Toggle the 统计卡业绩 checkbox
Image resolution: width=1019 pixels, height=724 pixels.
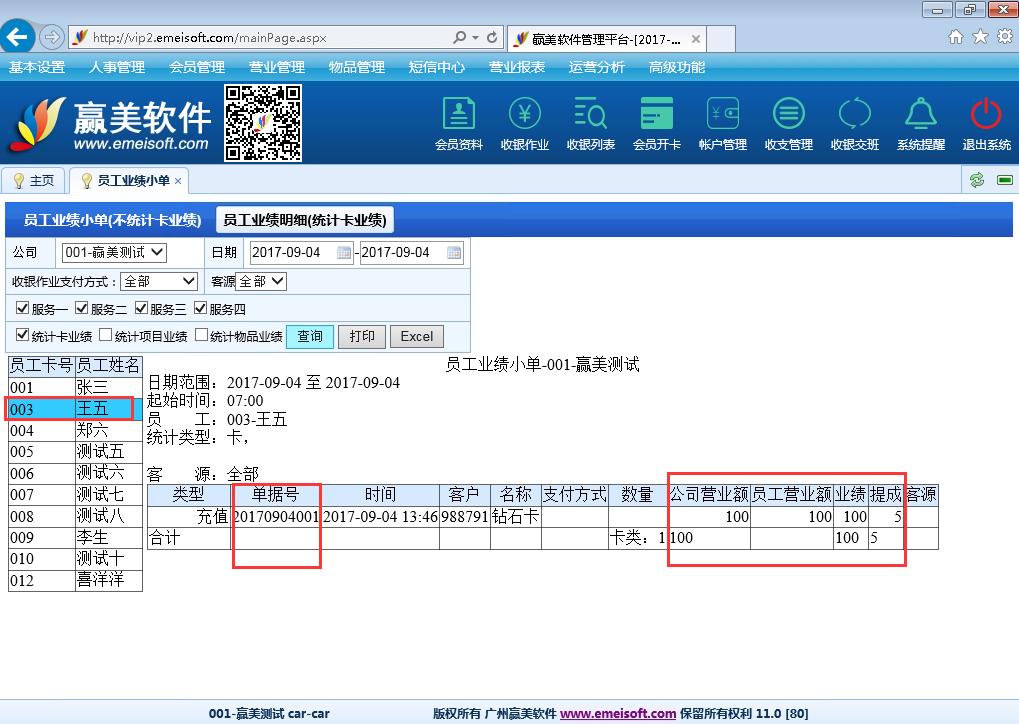click(x=22, y=336)
